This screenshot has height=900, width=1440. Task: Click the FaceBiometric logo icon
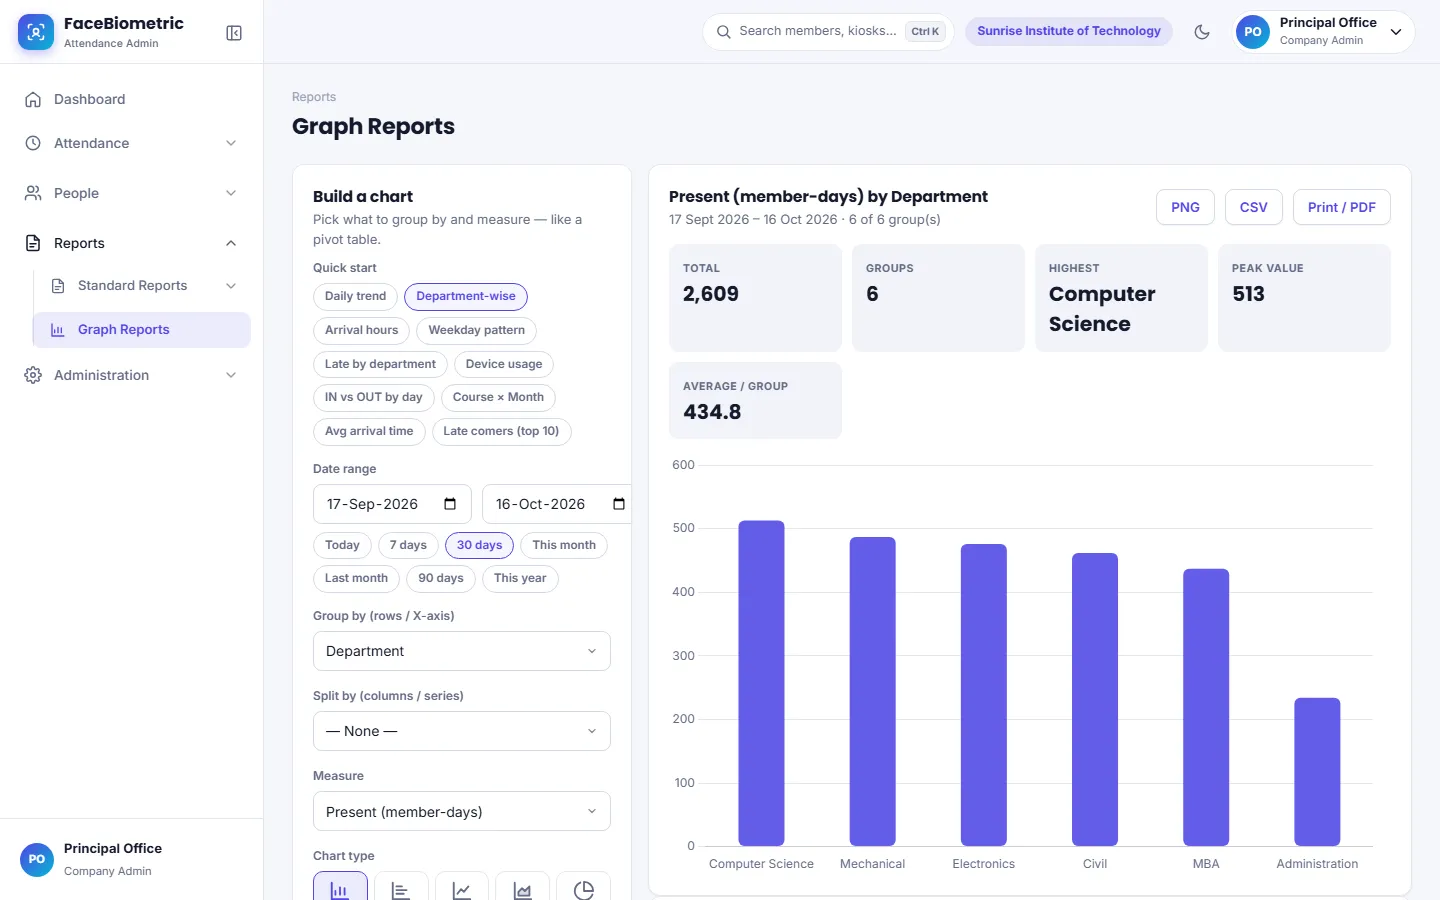tap(36, 32)
